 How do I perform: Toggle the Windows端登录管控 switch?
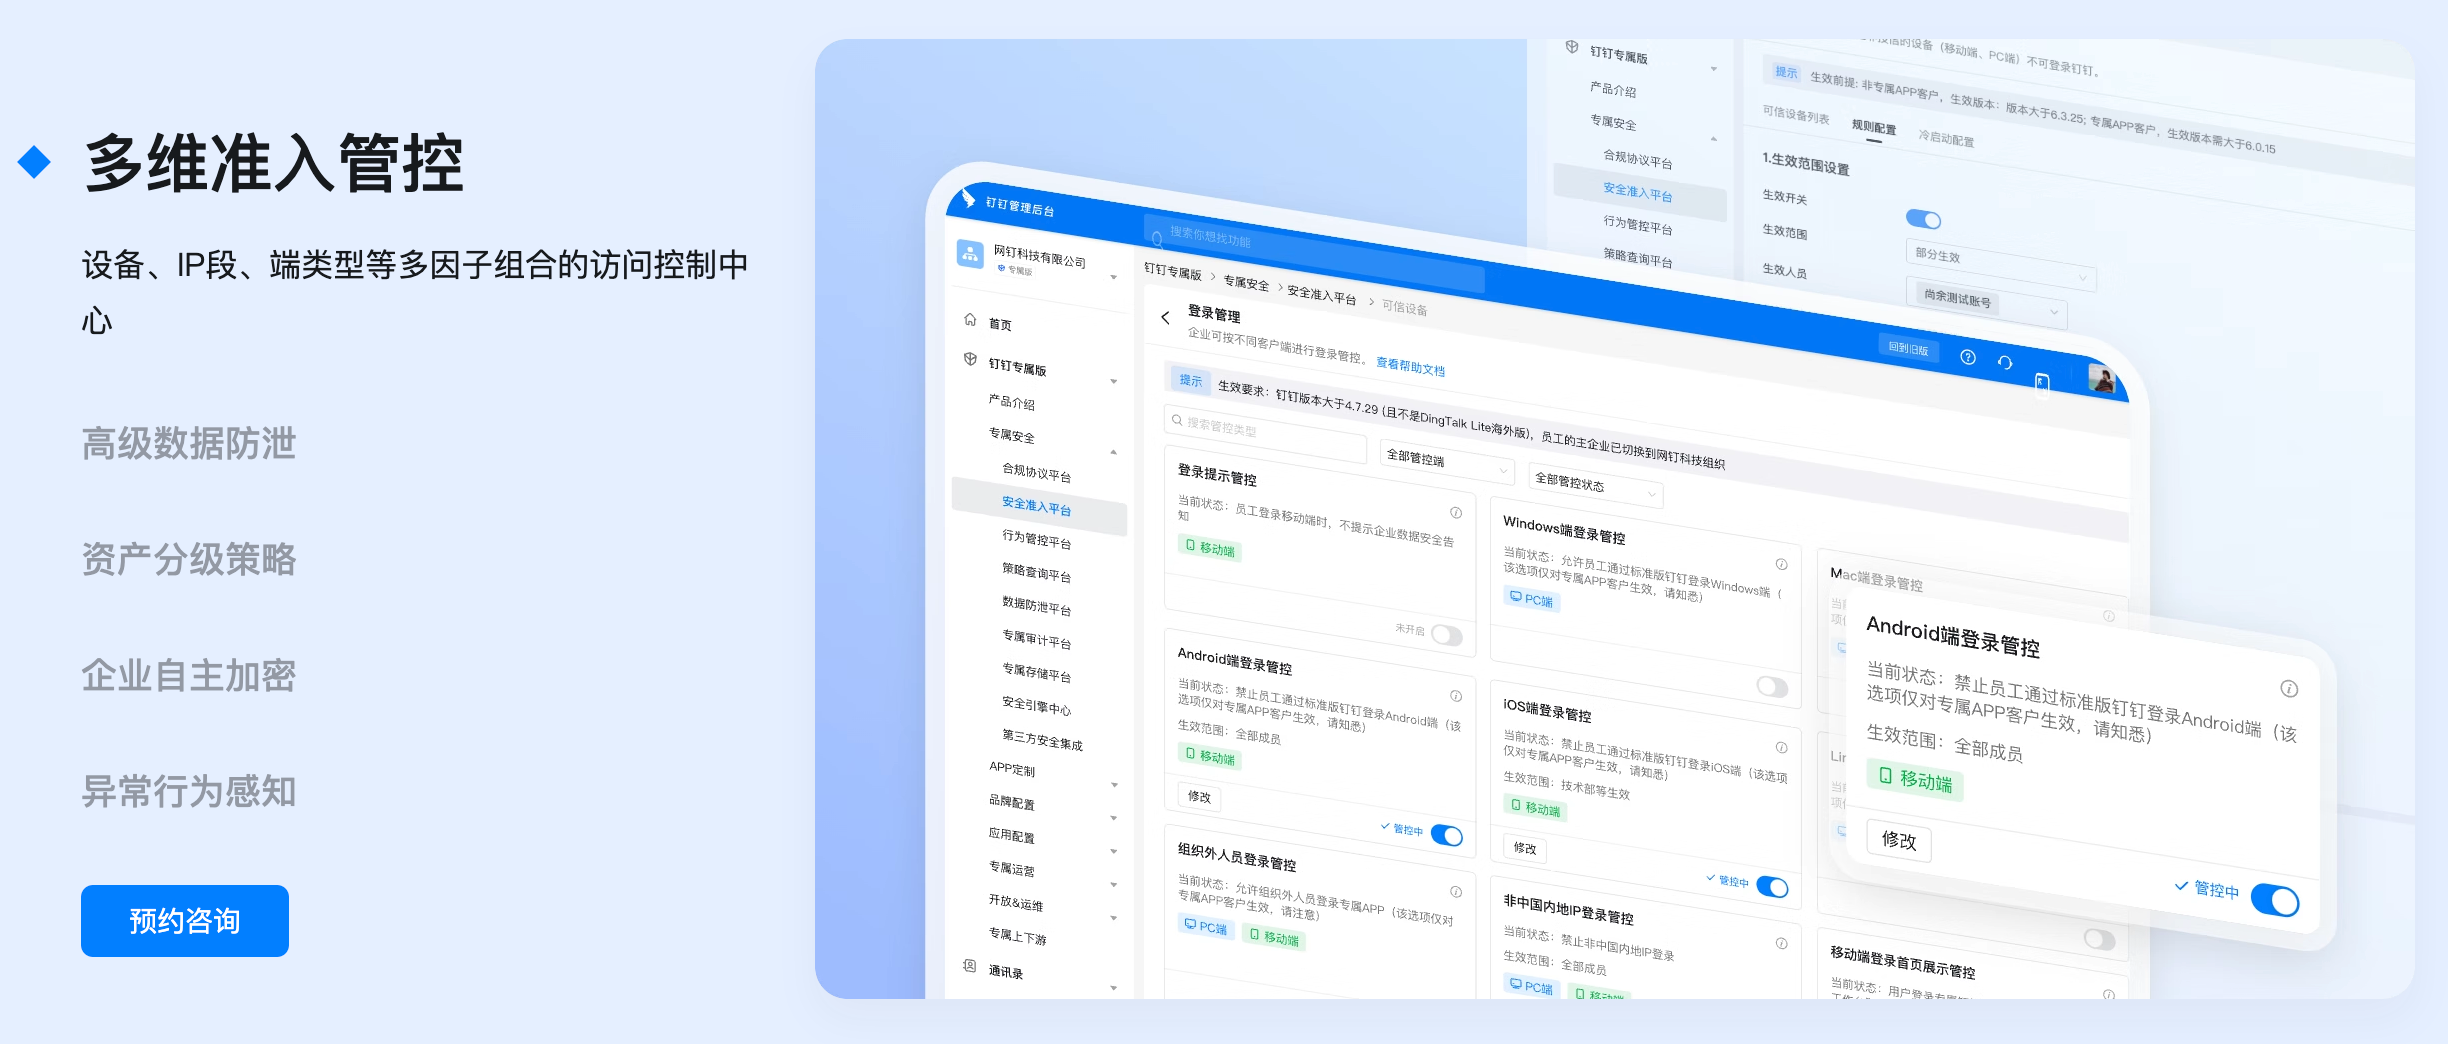coord(1772,687)
